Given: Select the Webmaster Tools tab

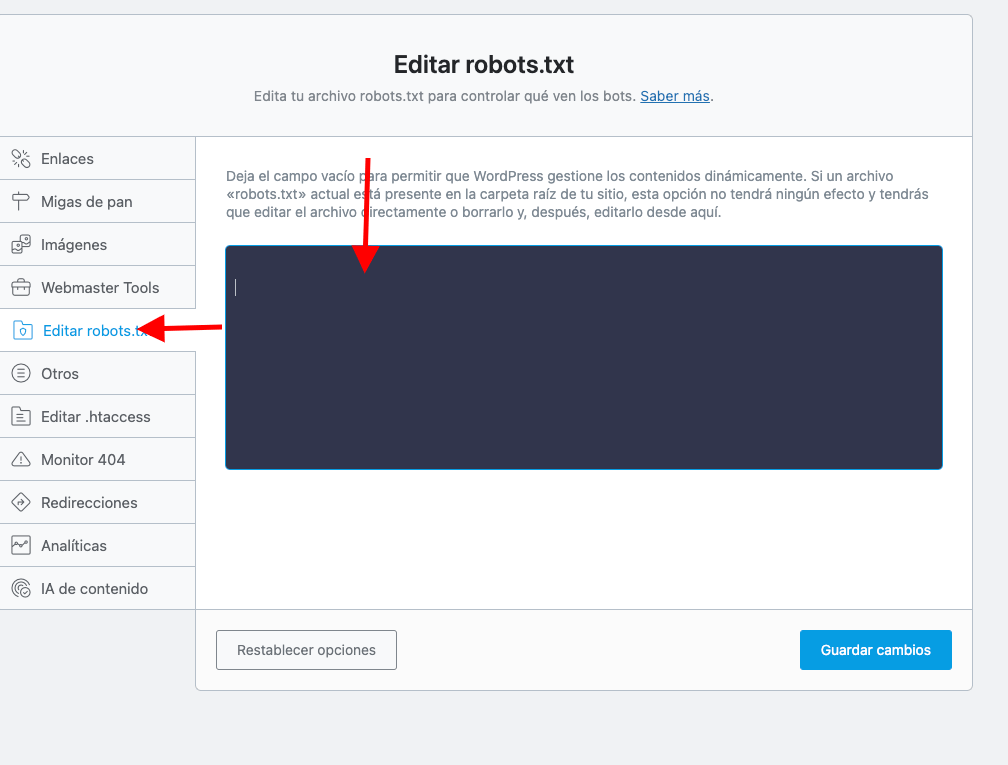Looking at the screenshot, I should pos(97,287).
